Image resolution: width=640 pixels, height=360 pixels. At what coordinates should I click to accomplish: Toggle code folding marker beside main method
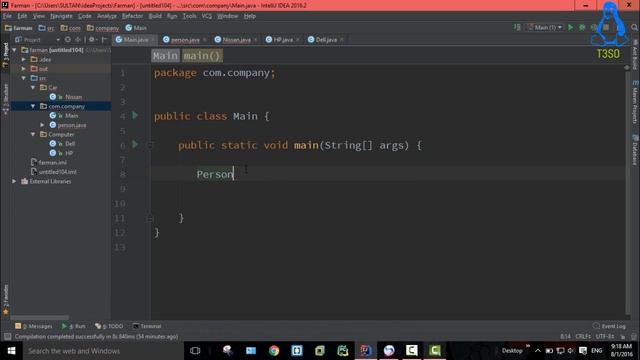click(150, 145)
